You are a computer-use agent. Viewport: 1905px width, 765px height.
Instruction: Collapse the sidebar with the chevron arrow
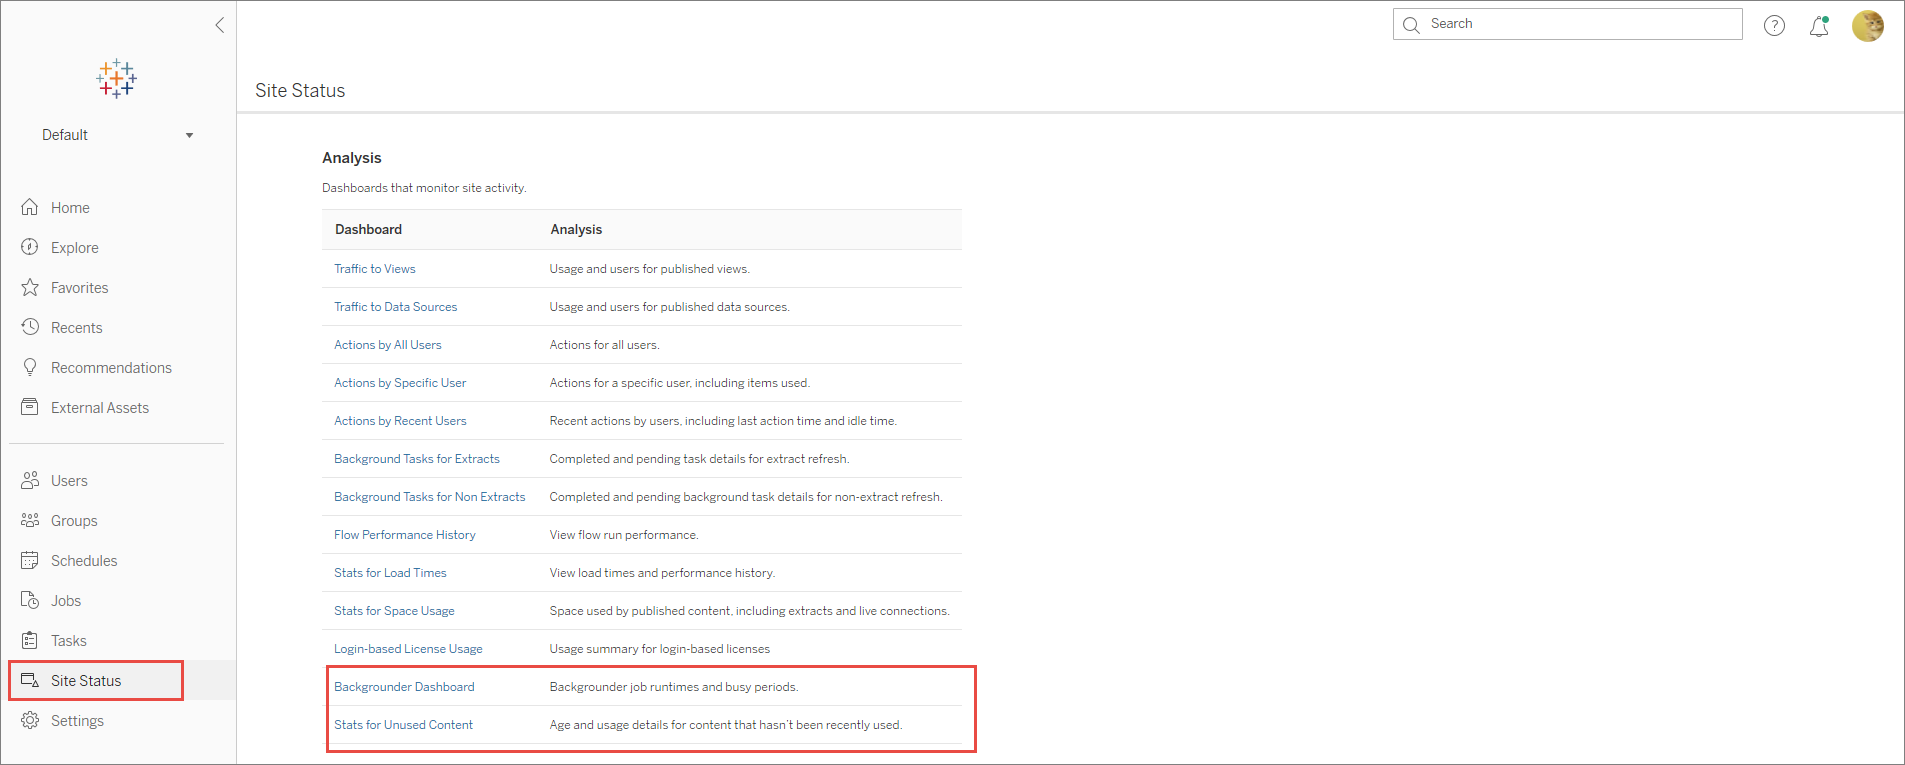click(x=220, y=25)
